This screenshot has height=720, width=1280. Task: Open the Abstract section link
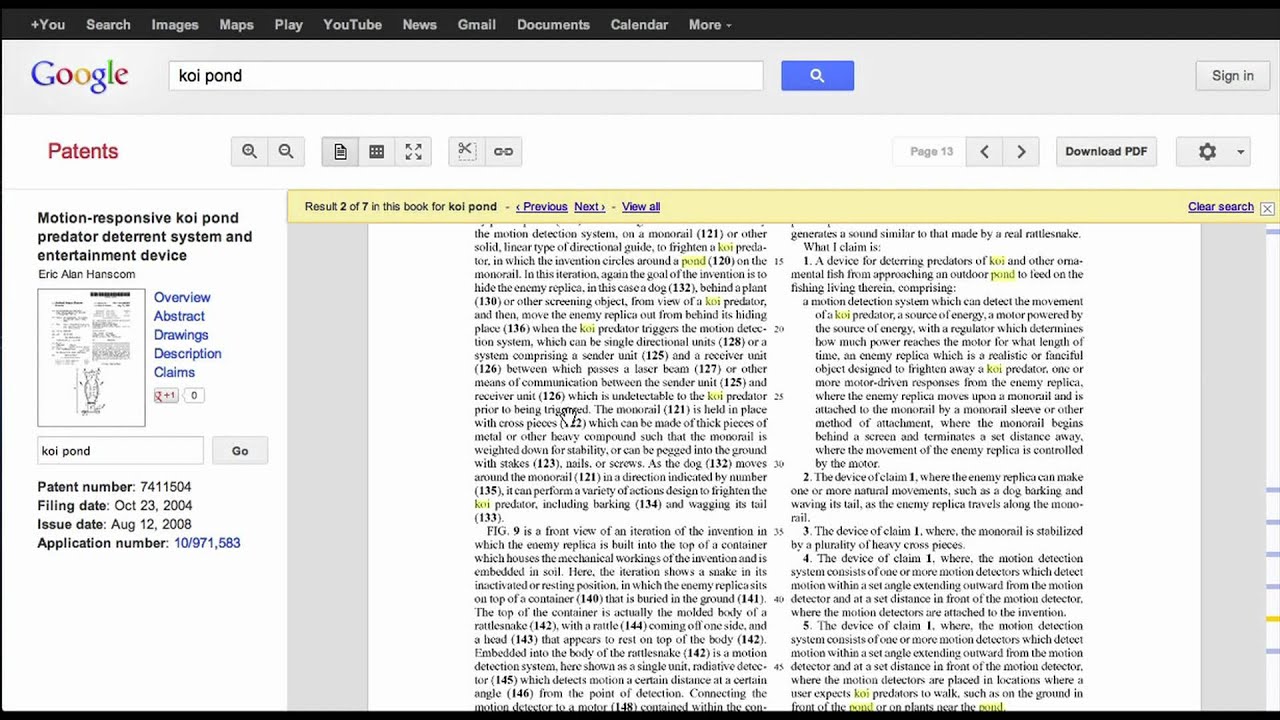(179, 316)
